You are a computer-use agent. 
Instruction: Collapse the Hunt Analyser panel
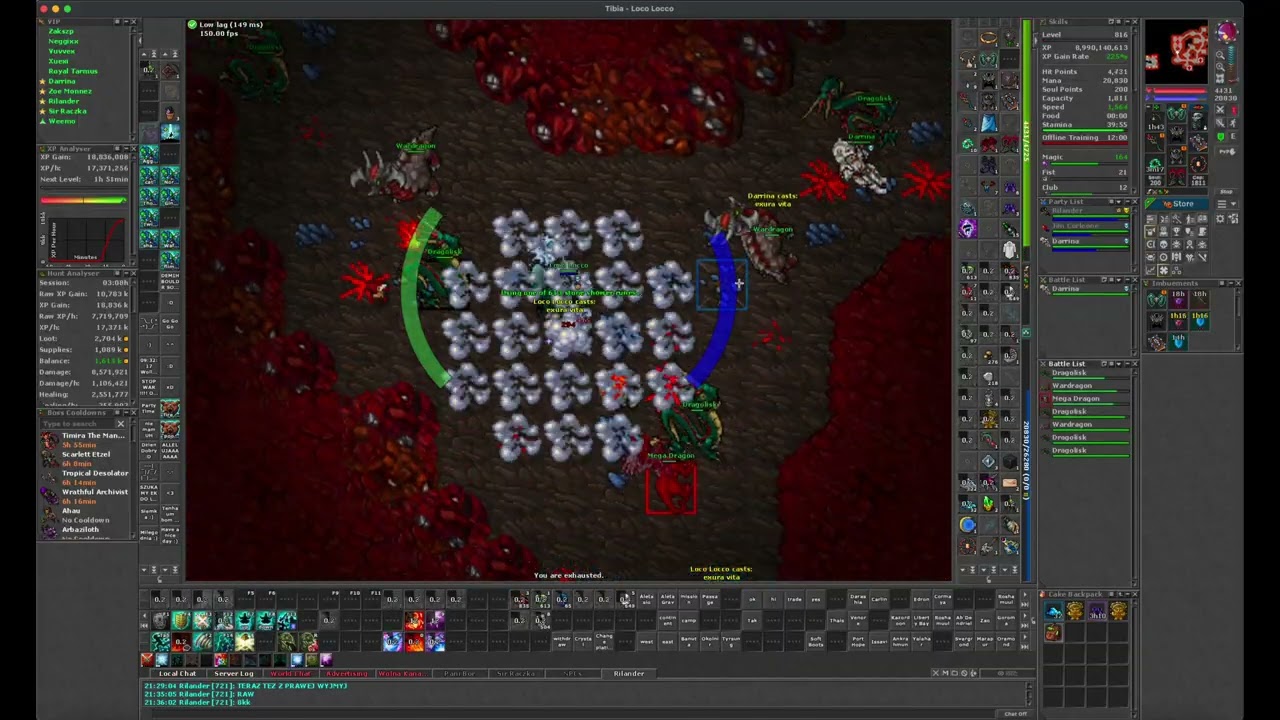coord(125,273)
